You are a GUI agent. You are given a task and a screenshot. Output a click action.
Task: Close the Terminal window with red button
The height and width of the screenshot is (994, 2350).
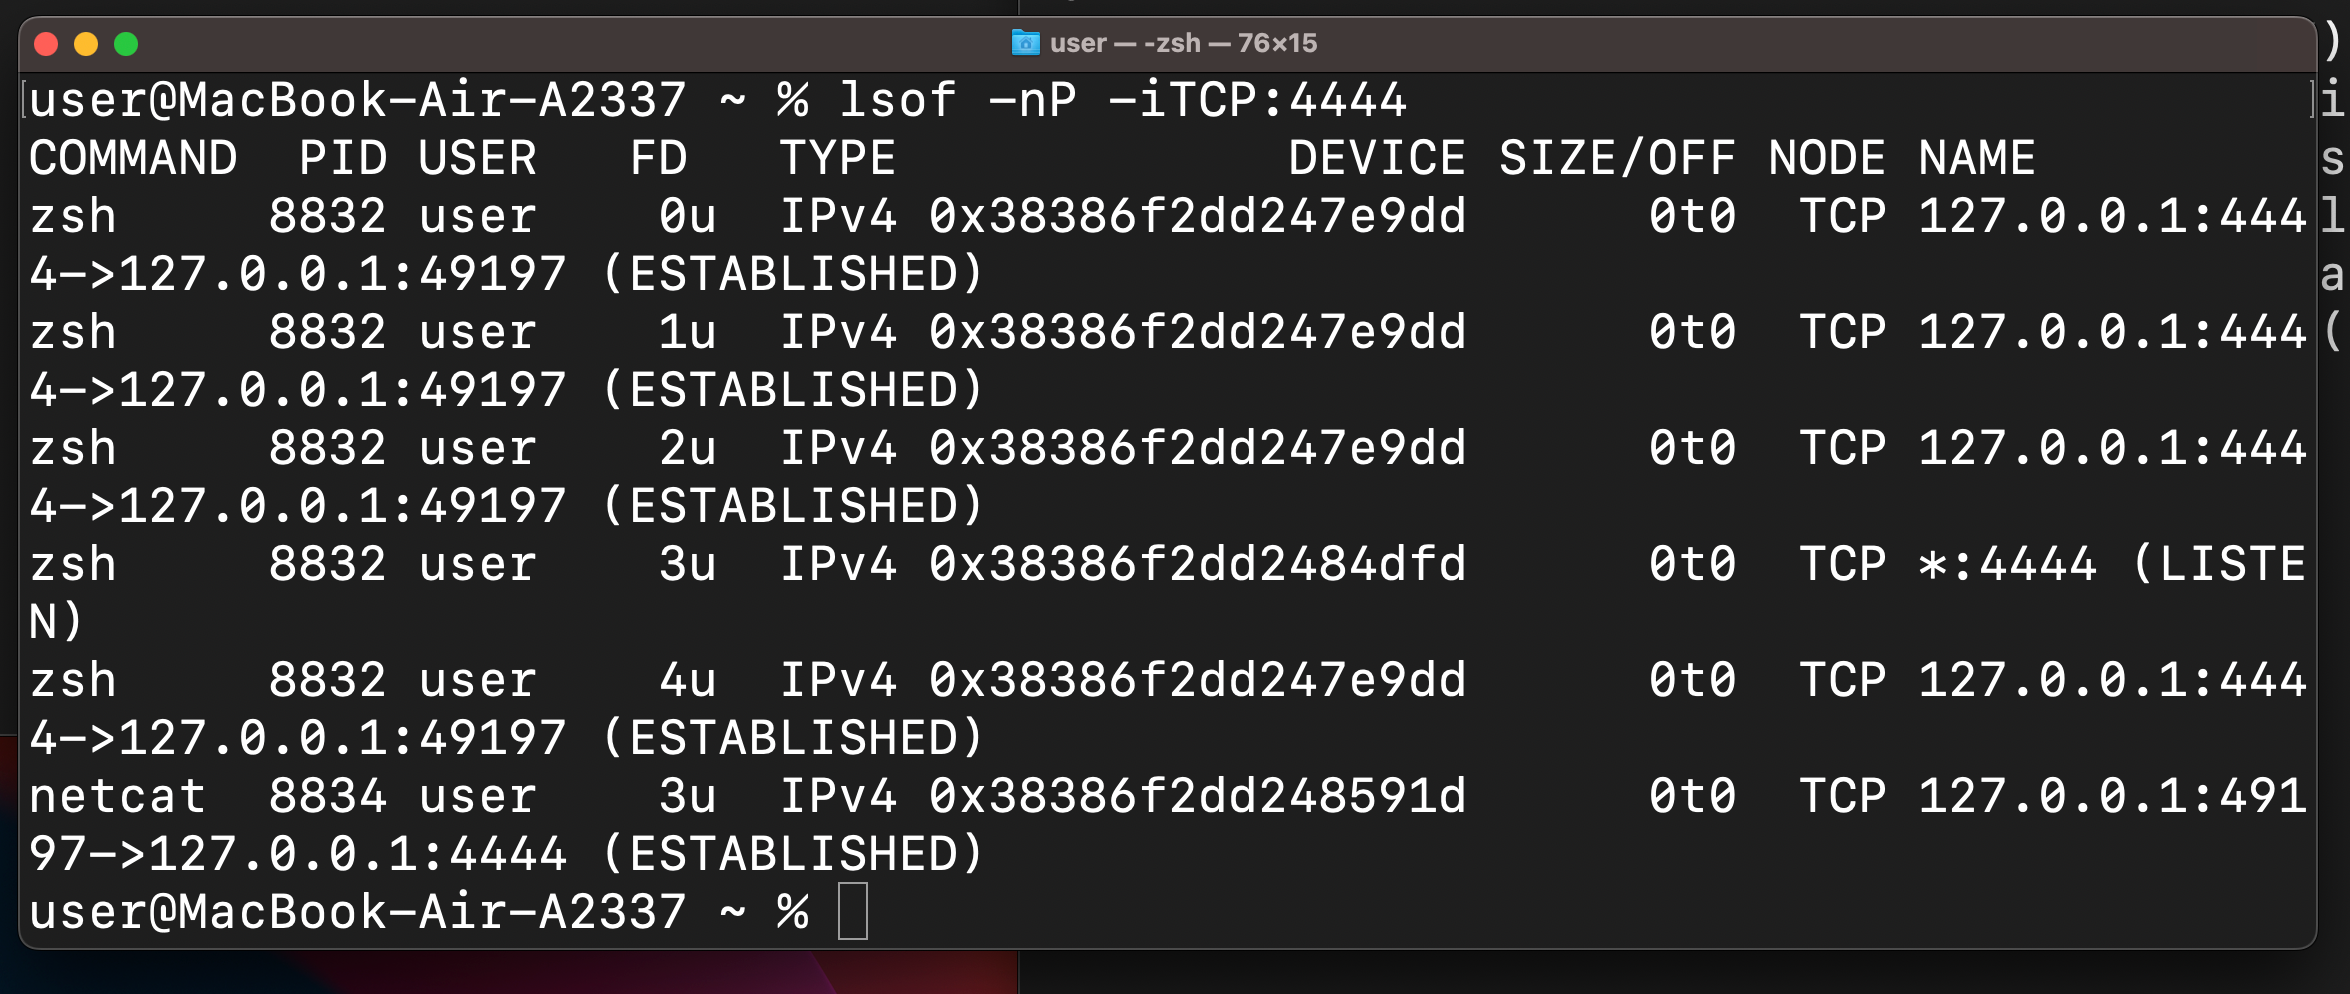tap(46, 44)
